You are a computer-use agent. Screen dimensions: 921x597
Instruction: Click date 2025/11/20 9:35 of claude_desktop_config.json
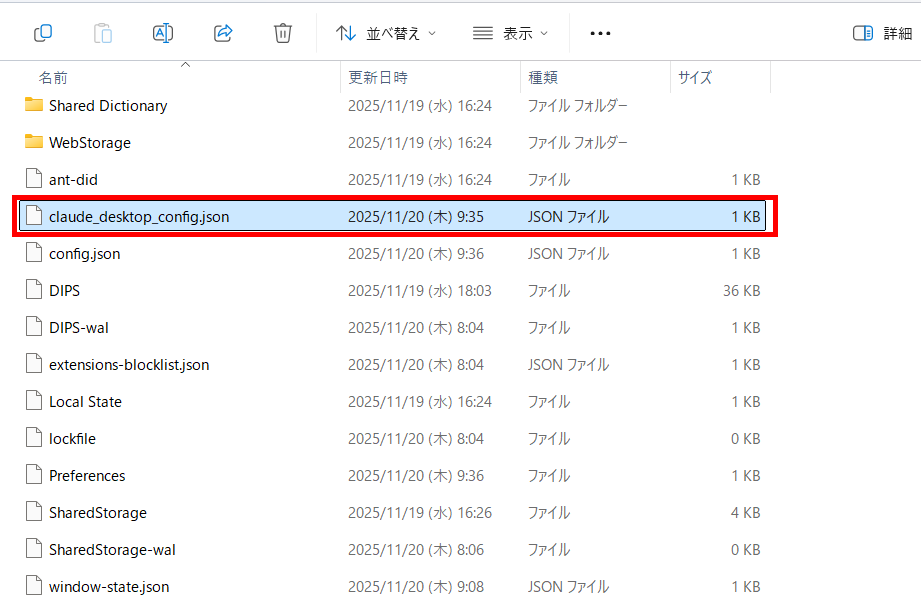pyautogui.click(x=416, y=217)
